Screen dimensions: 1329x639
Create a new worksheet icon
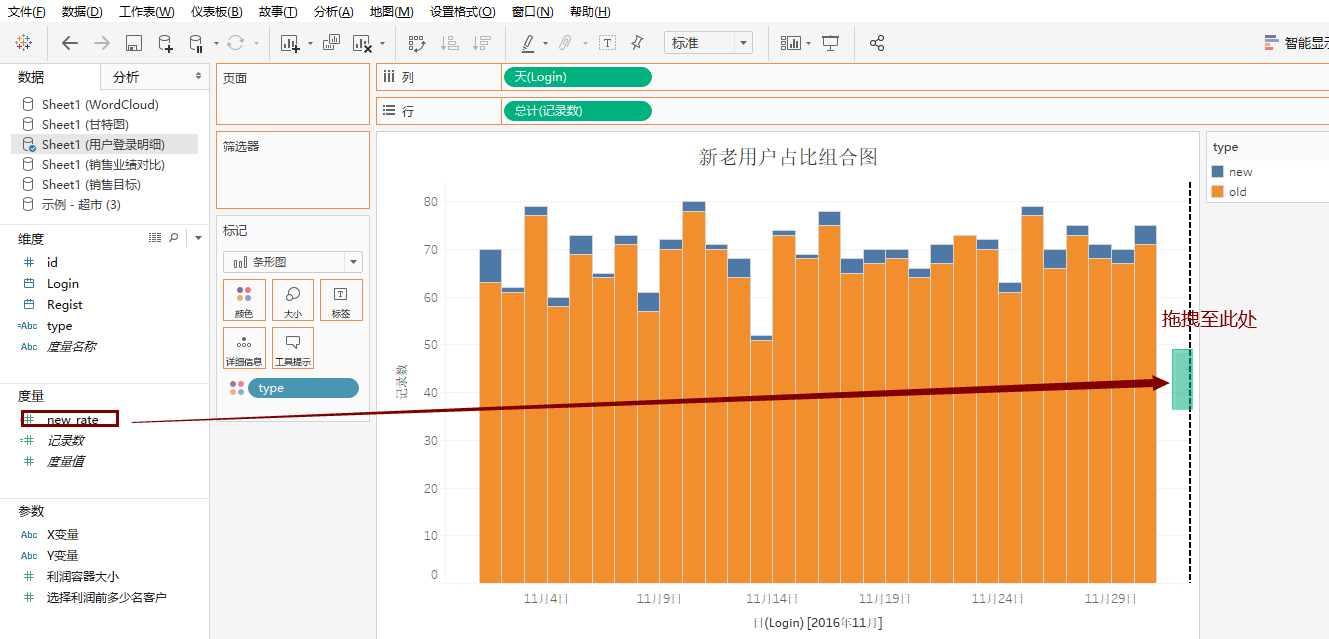coord(290,43)
